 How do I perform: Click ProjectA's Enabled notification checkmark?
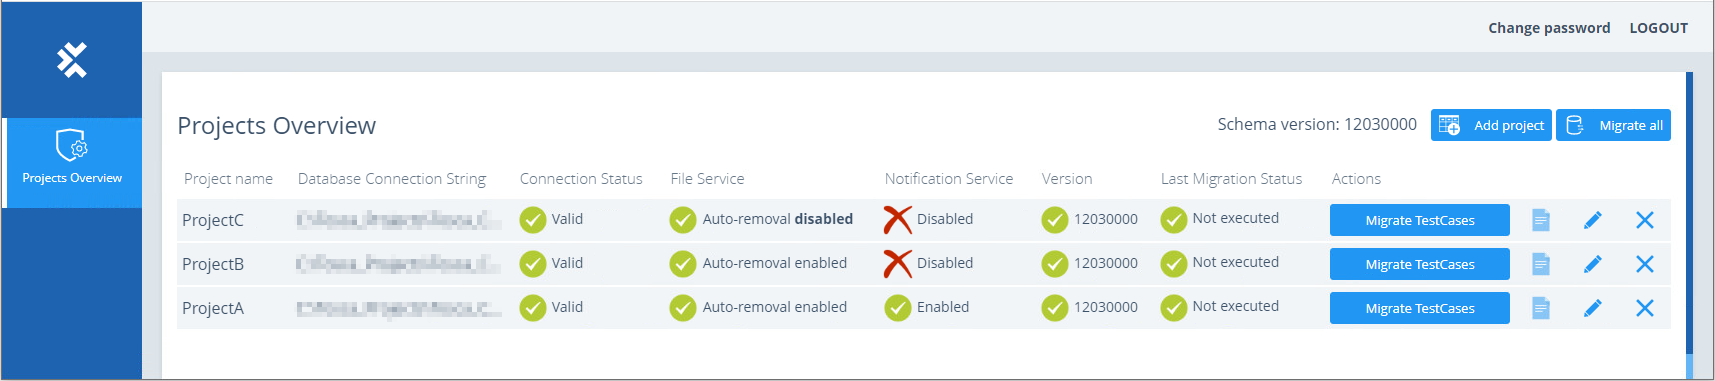click(x=897, y=307)
